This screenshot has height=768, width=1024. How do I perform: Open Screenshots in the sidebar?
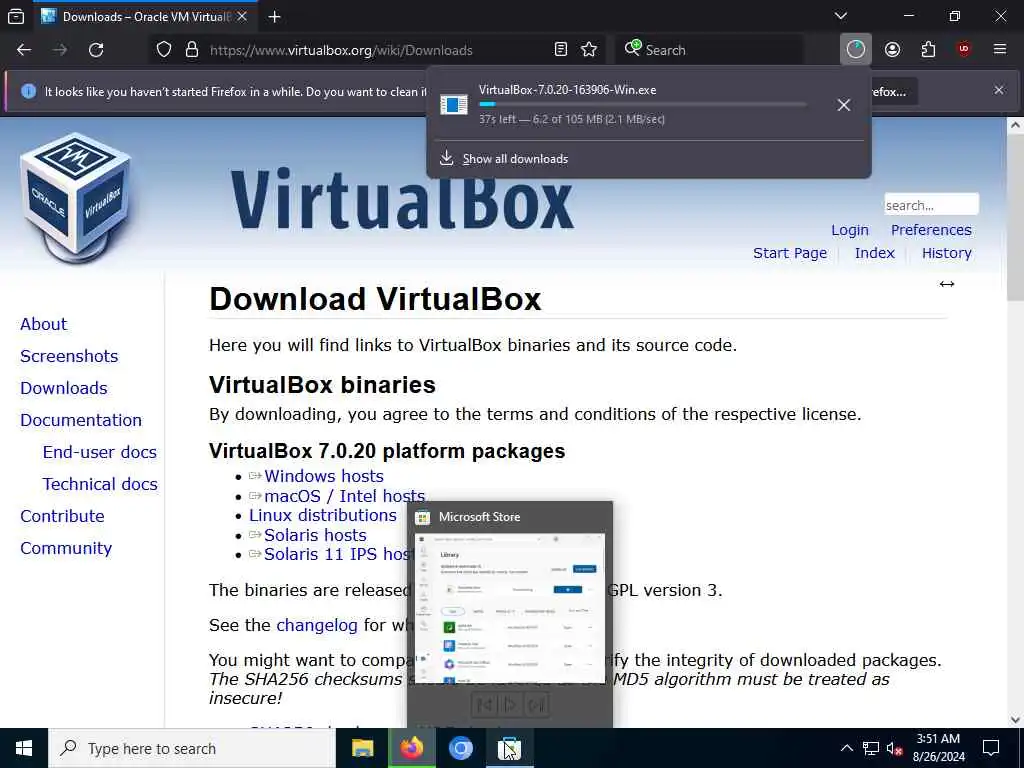69,356
